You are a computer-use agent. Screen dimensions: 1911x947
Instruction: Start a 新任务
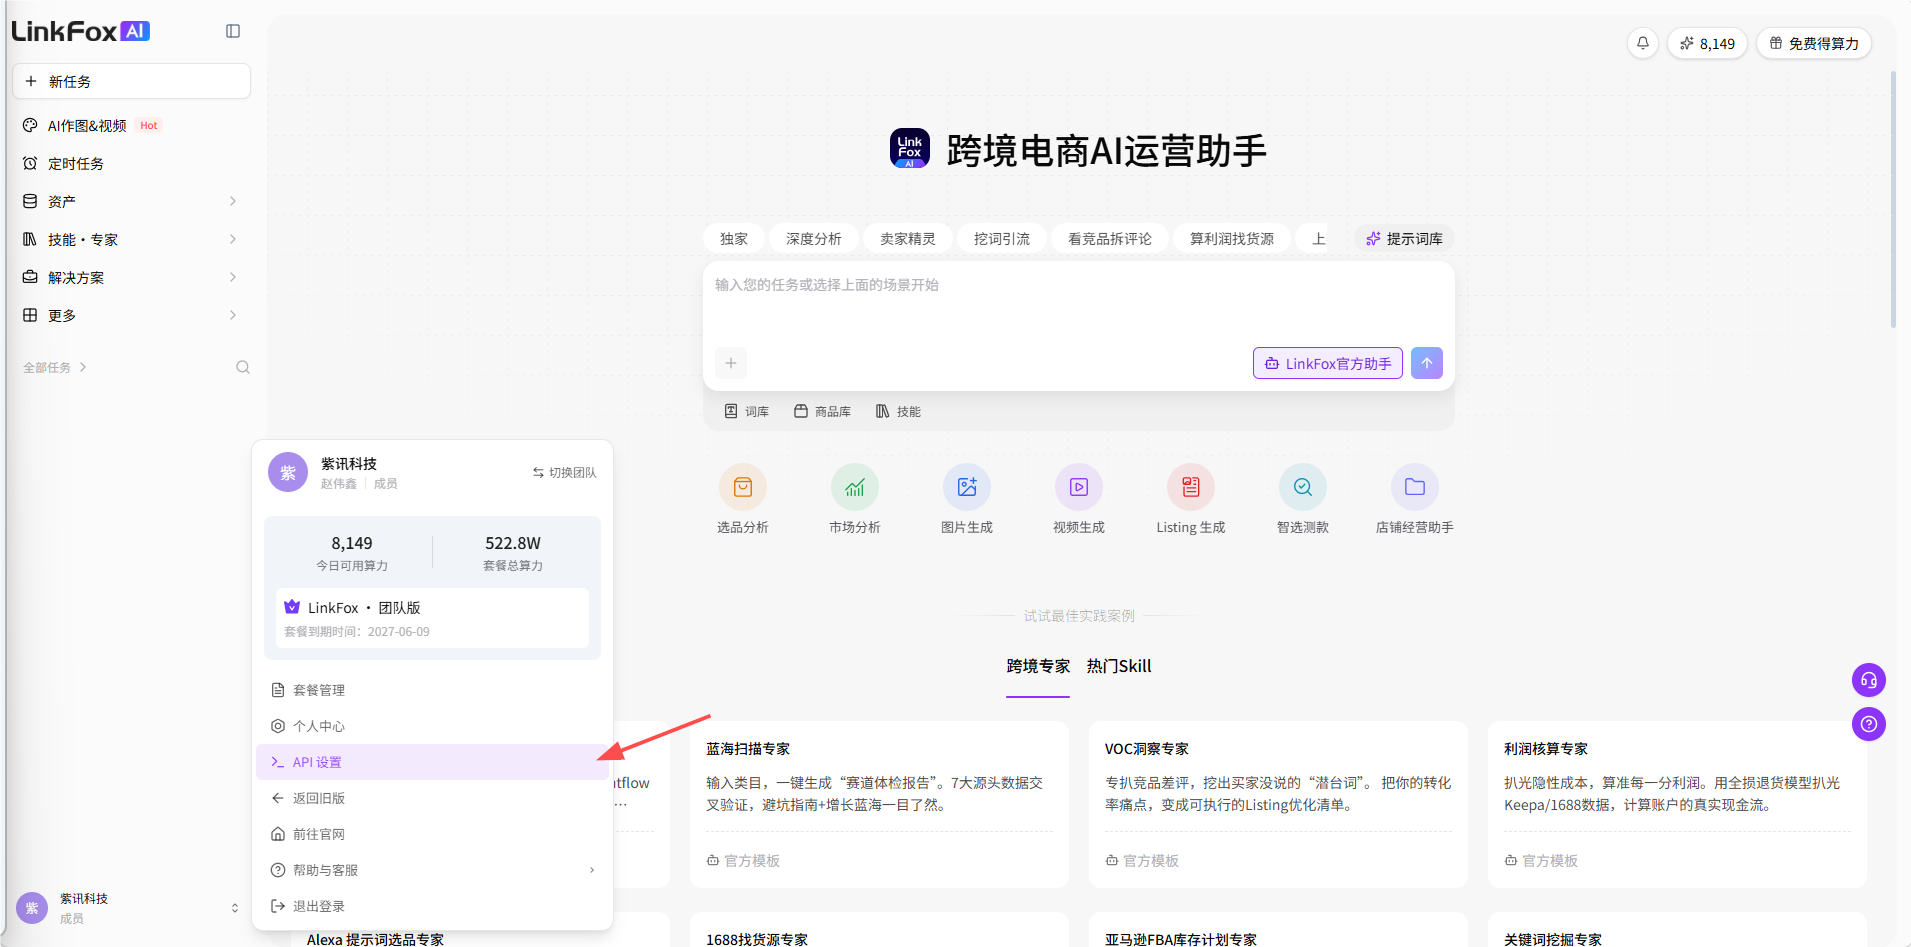click(x=131, y=81)
